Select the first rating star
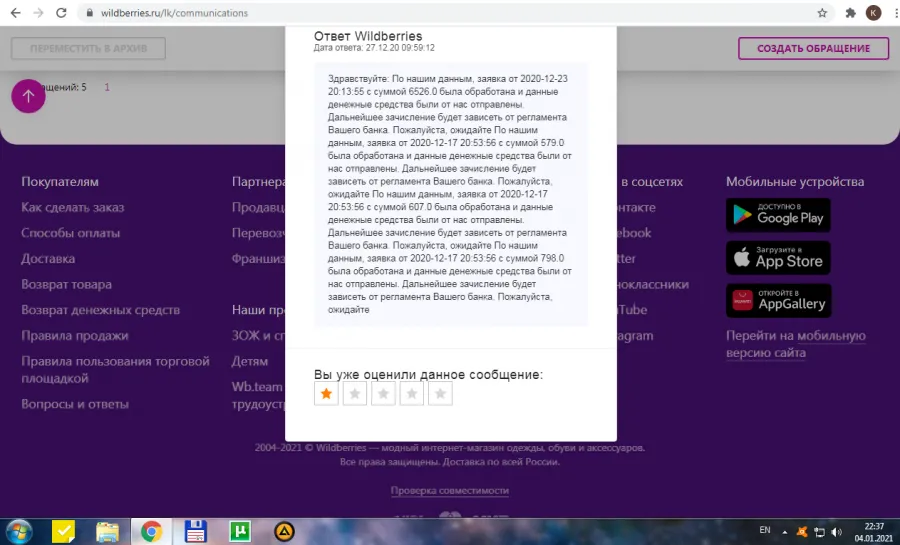Viewport: 900px width, 545px height. coord(326,394)
